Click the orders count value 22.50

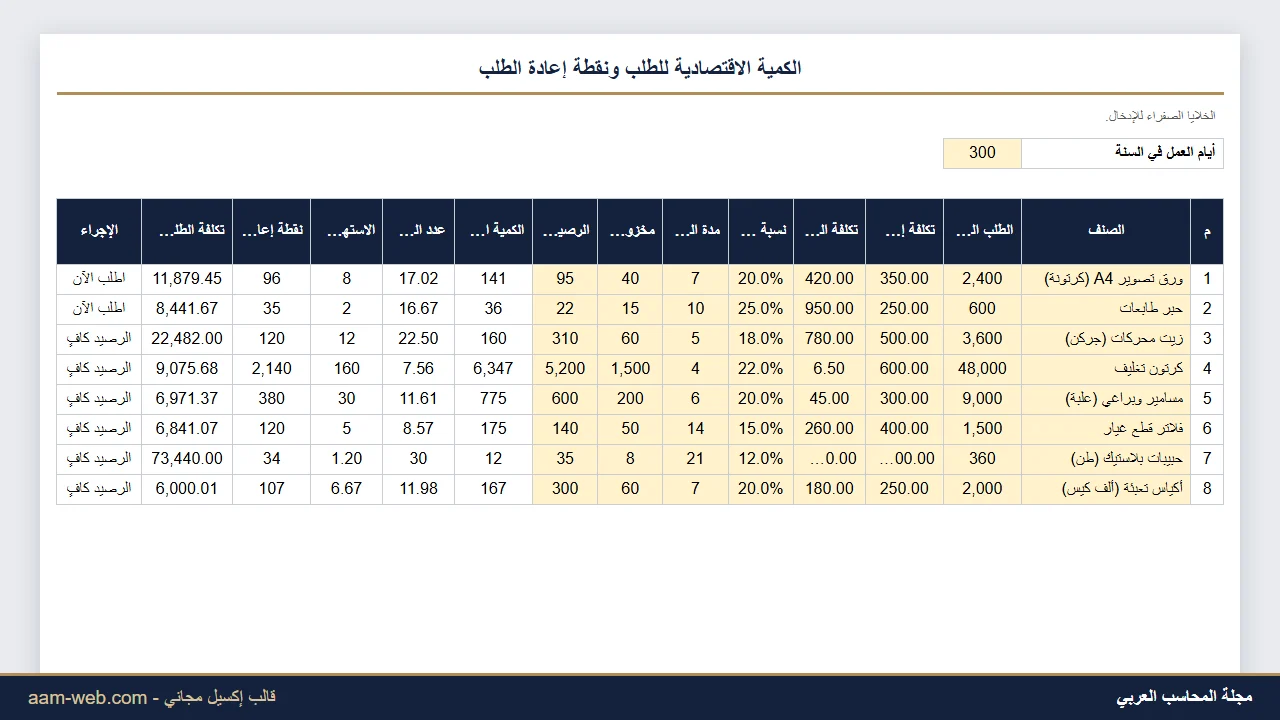(418, 339)
